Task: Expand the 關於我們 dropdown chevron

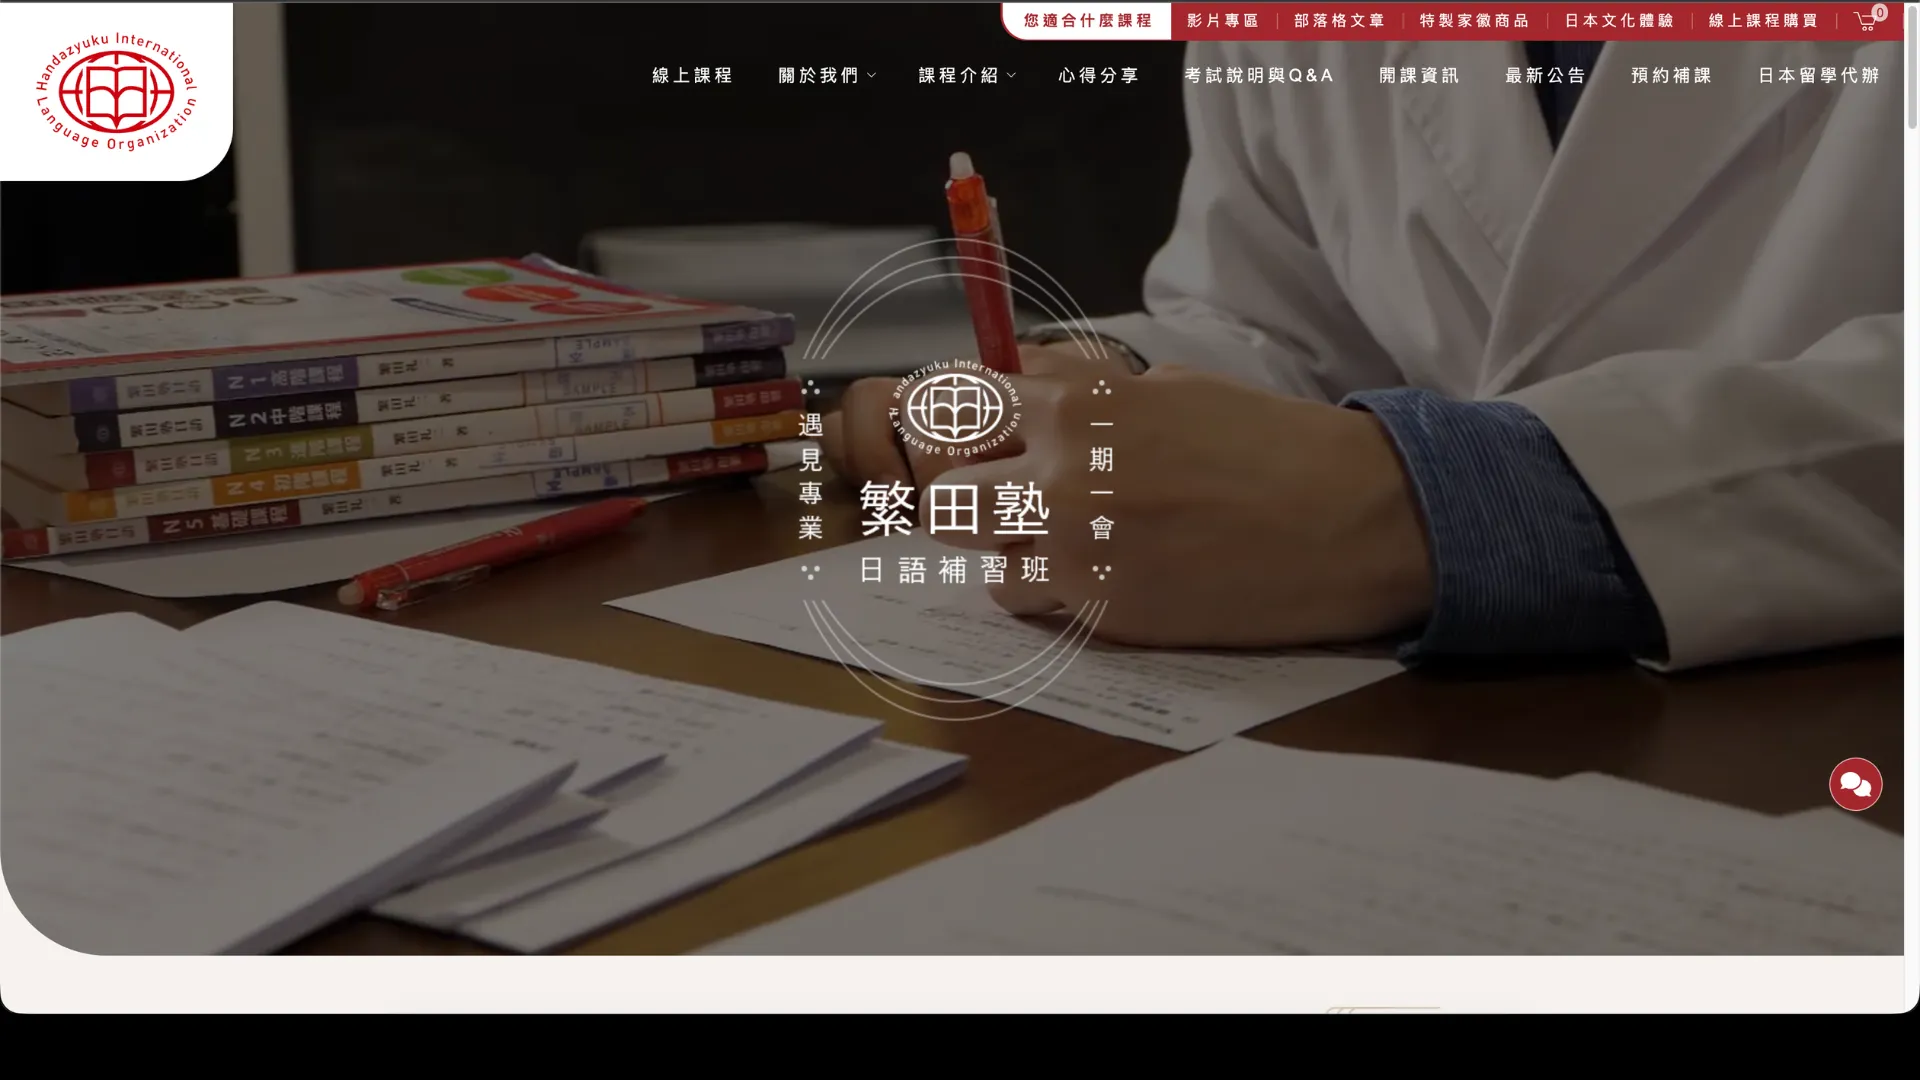Action: point(872,76)
